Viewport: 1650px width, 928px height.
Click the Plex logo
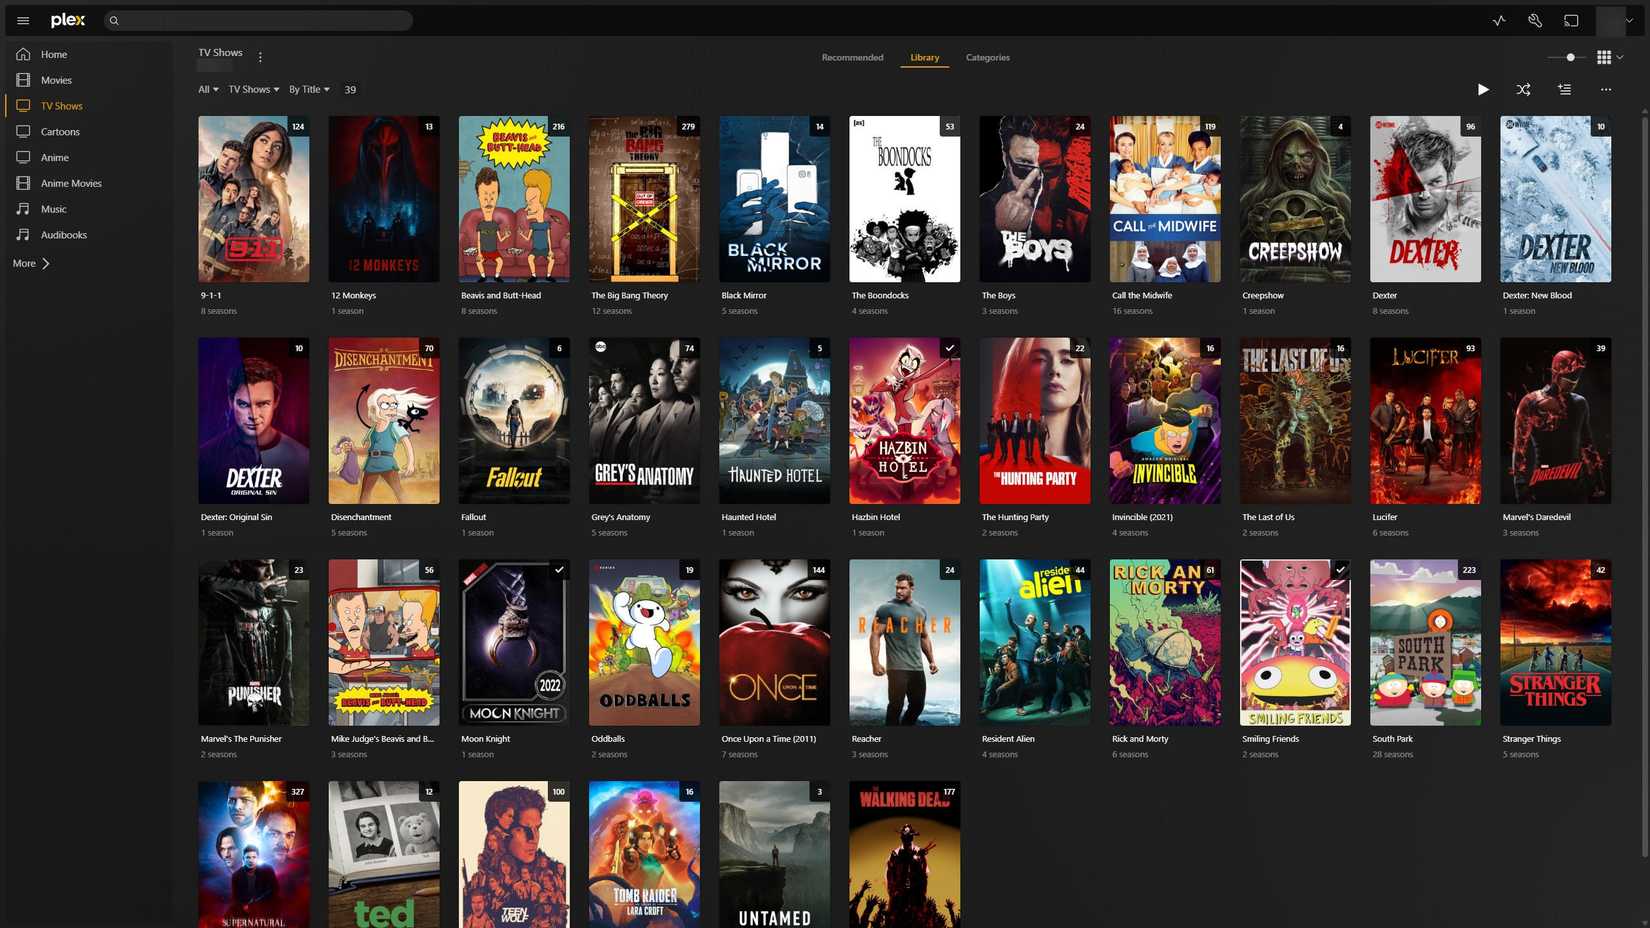[x=68, y=20]
